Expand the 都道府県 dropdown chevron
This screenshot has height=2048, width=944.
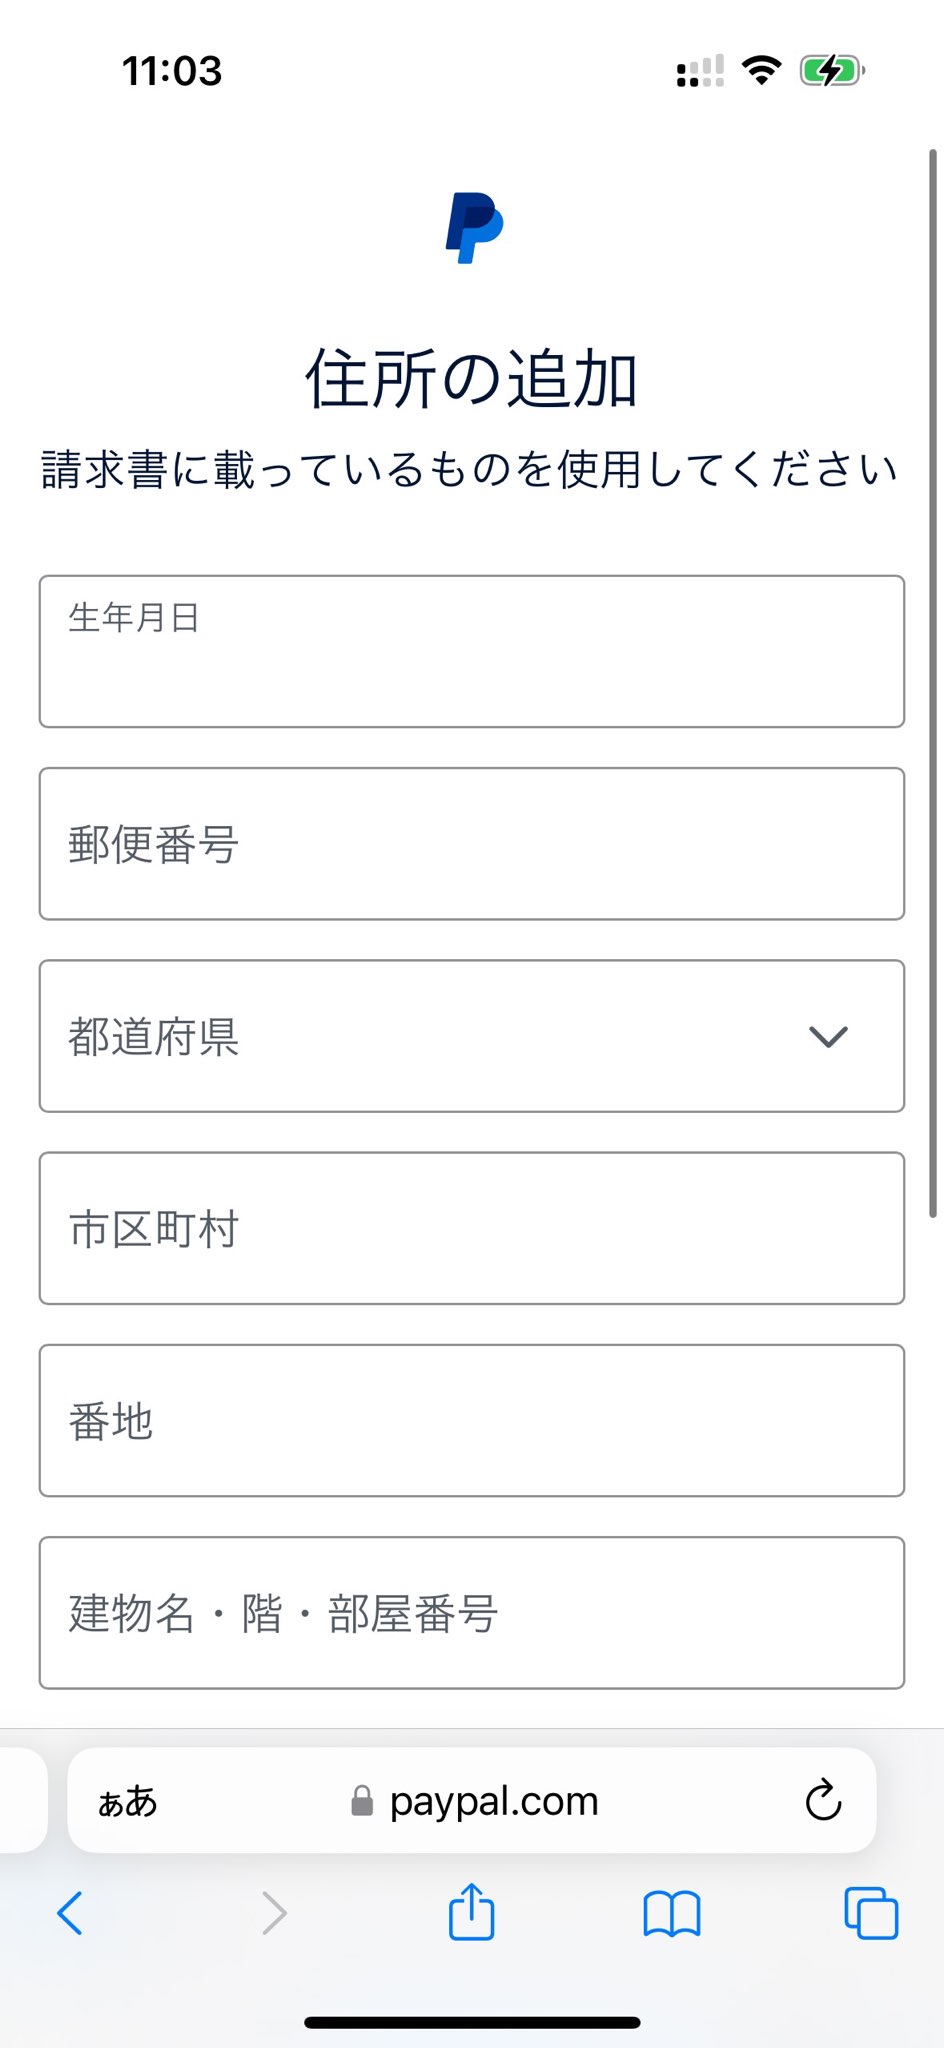pyautogui.click(x=828, y=1037)
